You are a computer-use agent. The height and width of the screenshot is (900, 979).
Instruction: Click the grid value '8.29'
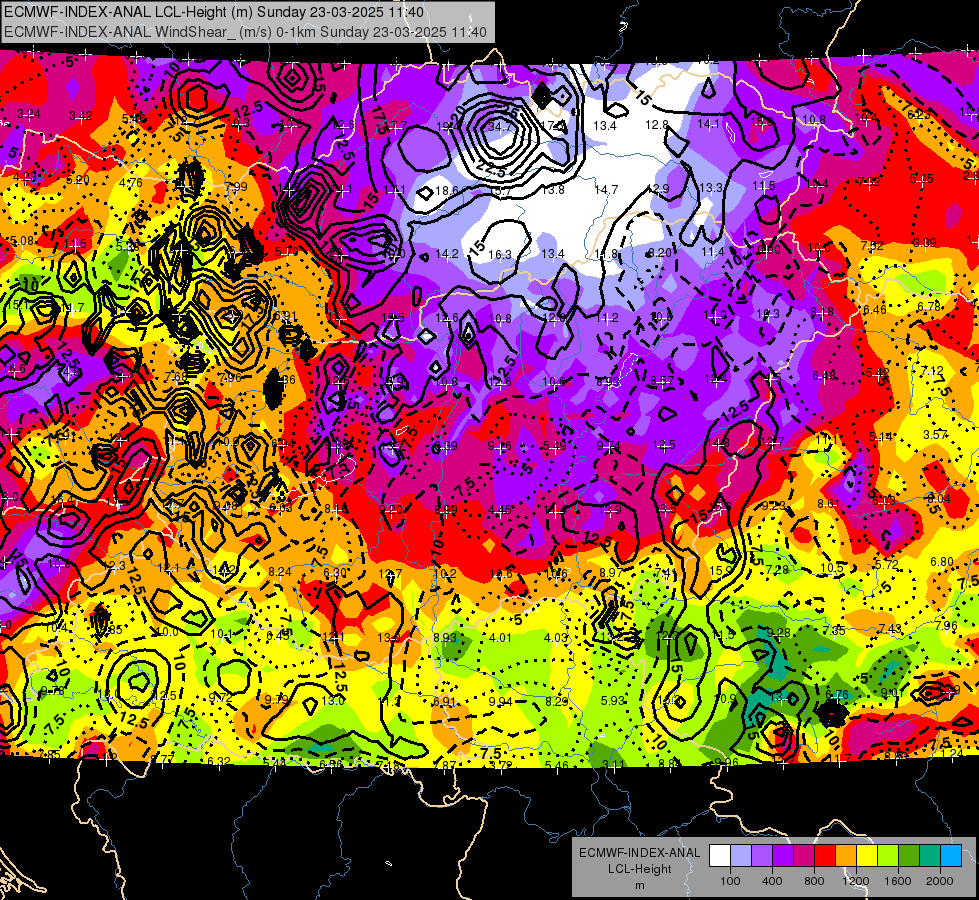pyautogui.click(x=556, y=701)
